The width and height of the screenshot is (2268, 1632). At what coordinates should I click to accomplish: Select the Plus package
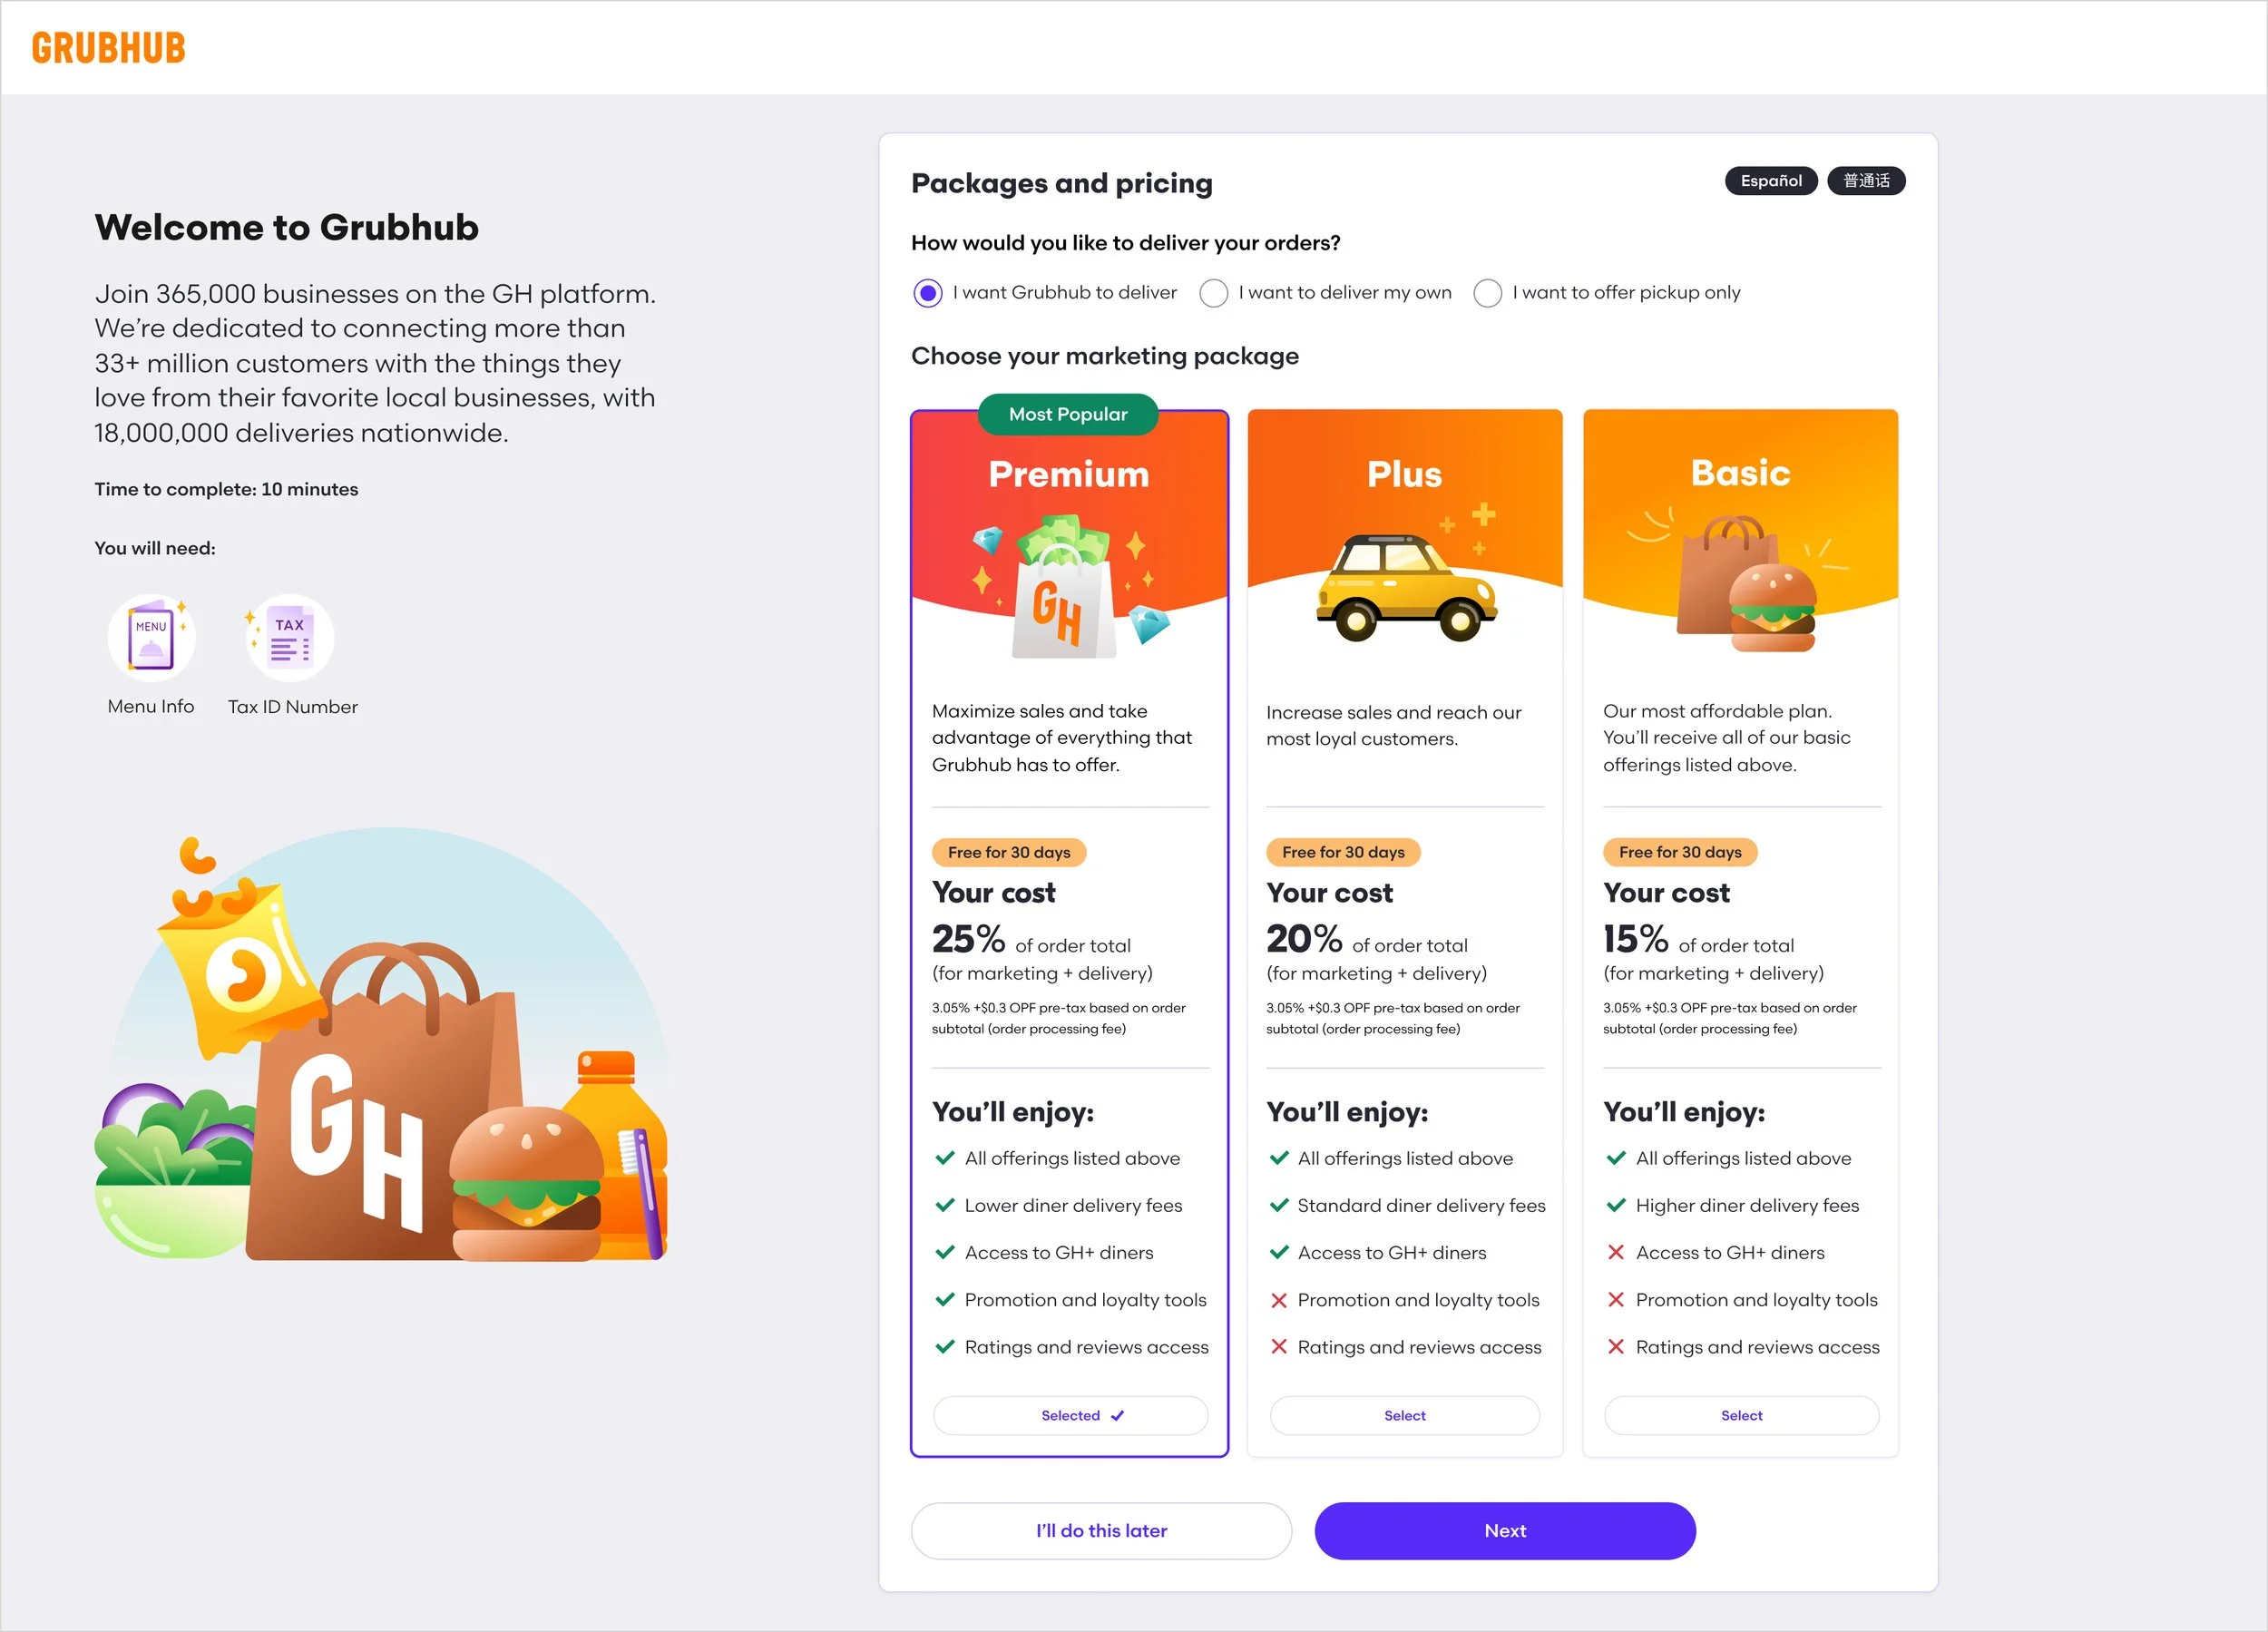click(x=1404, y=1415)
